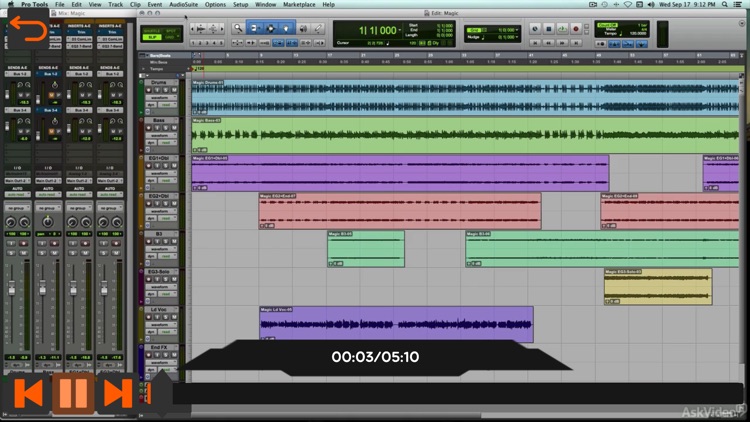Click the Tab to Transients icon
This screenshot has height=422, width=750.
click(251, 43)
